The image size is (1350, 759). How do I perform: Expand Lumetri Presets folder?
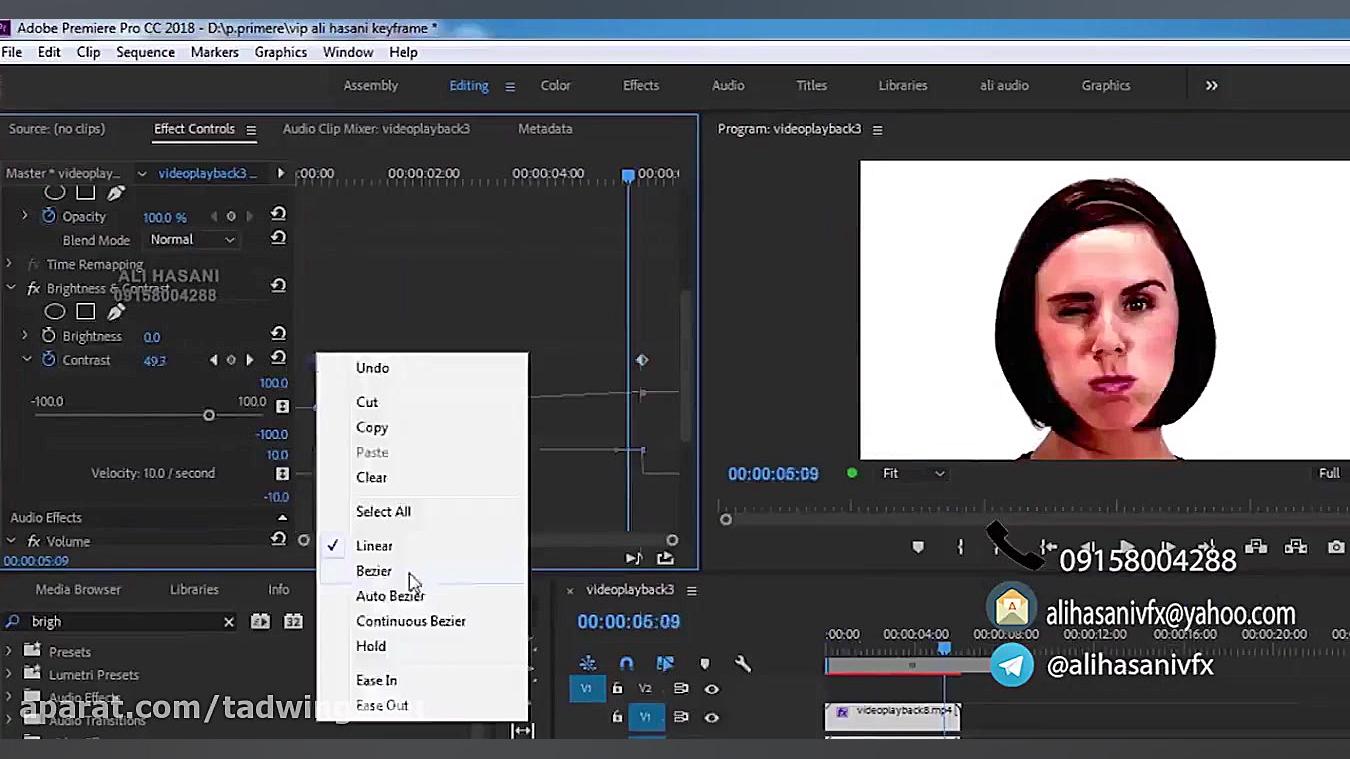point(9,675)
